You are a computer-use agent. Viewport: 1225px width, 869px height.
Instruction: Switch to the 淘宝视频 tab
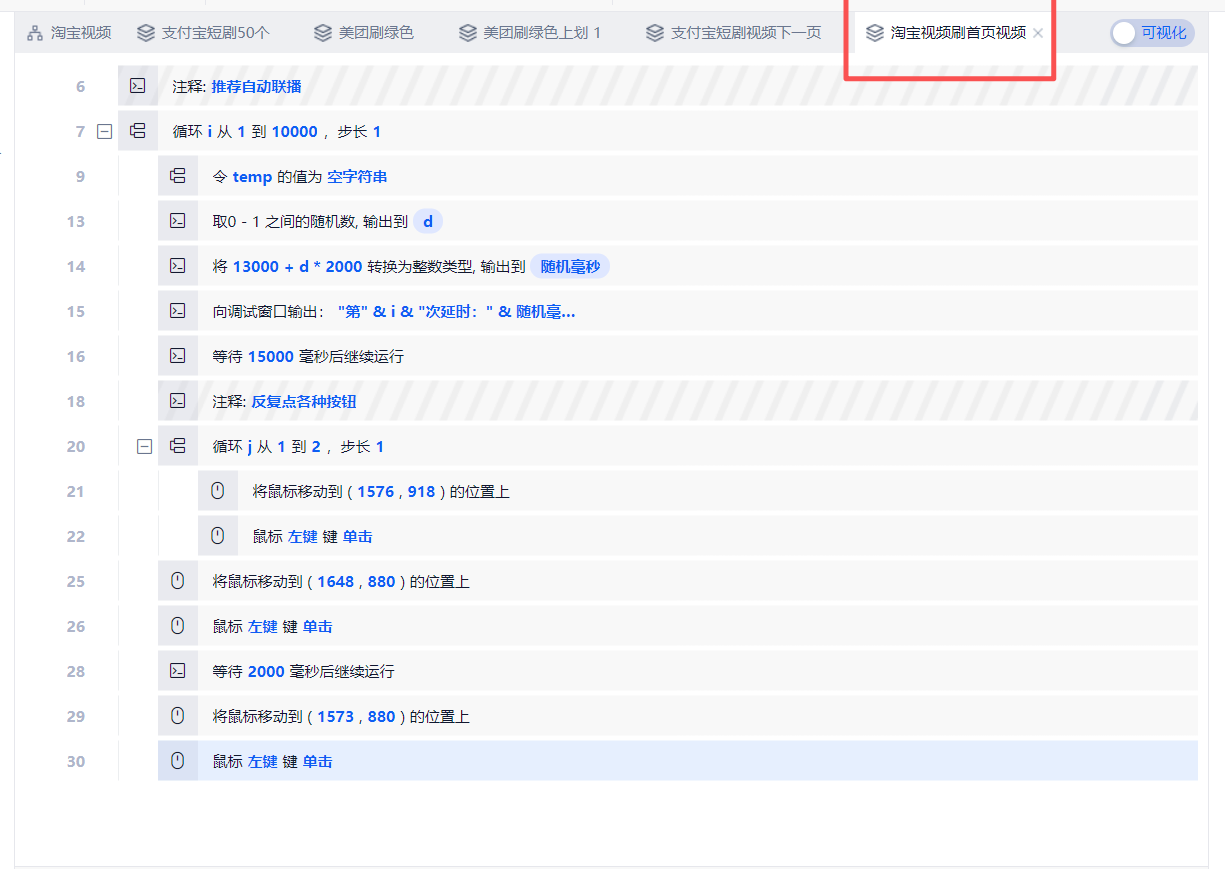pyautogui.click(x=69, y=33)
